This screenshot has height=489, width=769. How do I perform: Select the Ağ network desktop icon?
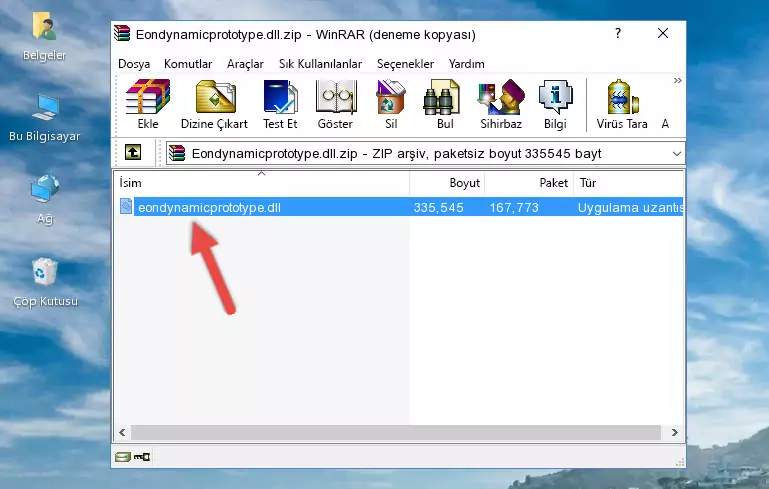tap(45, 199)
